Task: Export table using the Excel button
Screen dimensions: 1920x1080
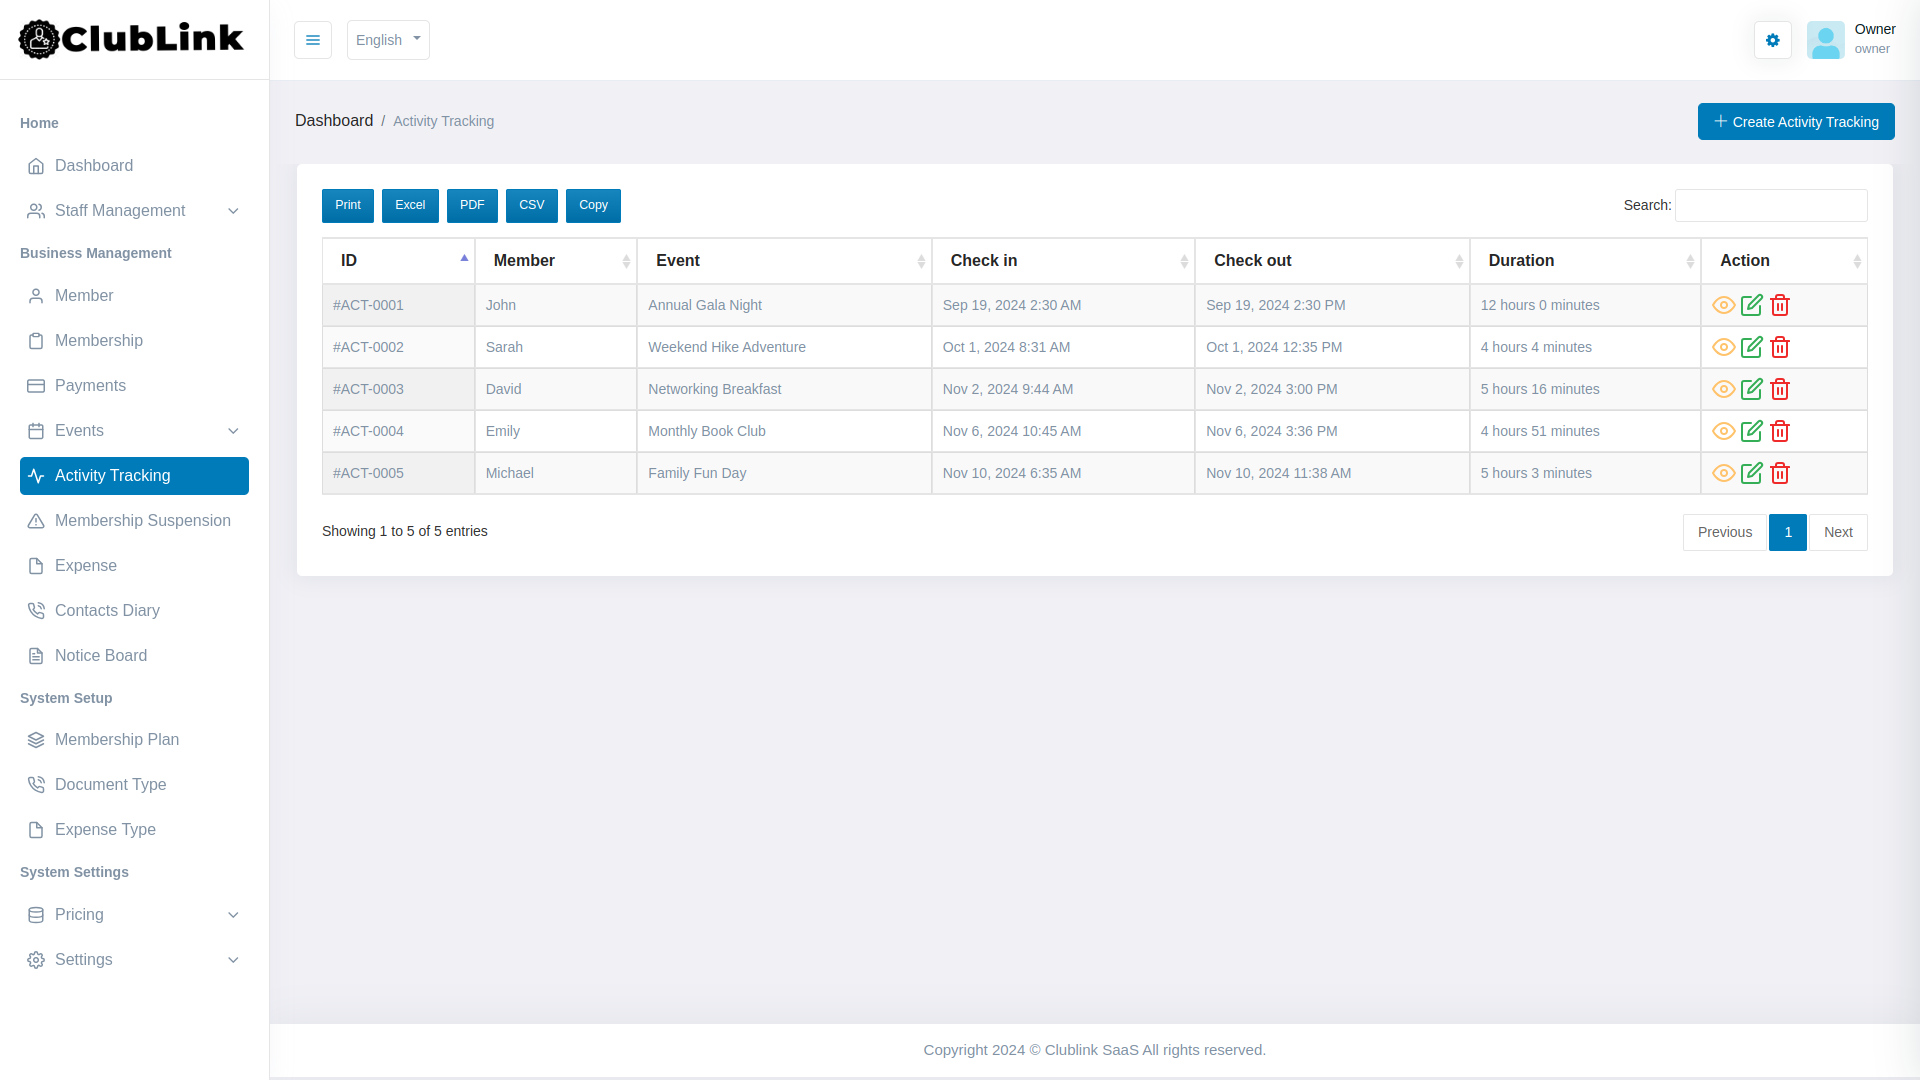Action: pos(410,205)
